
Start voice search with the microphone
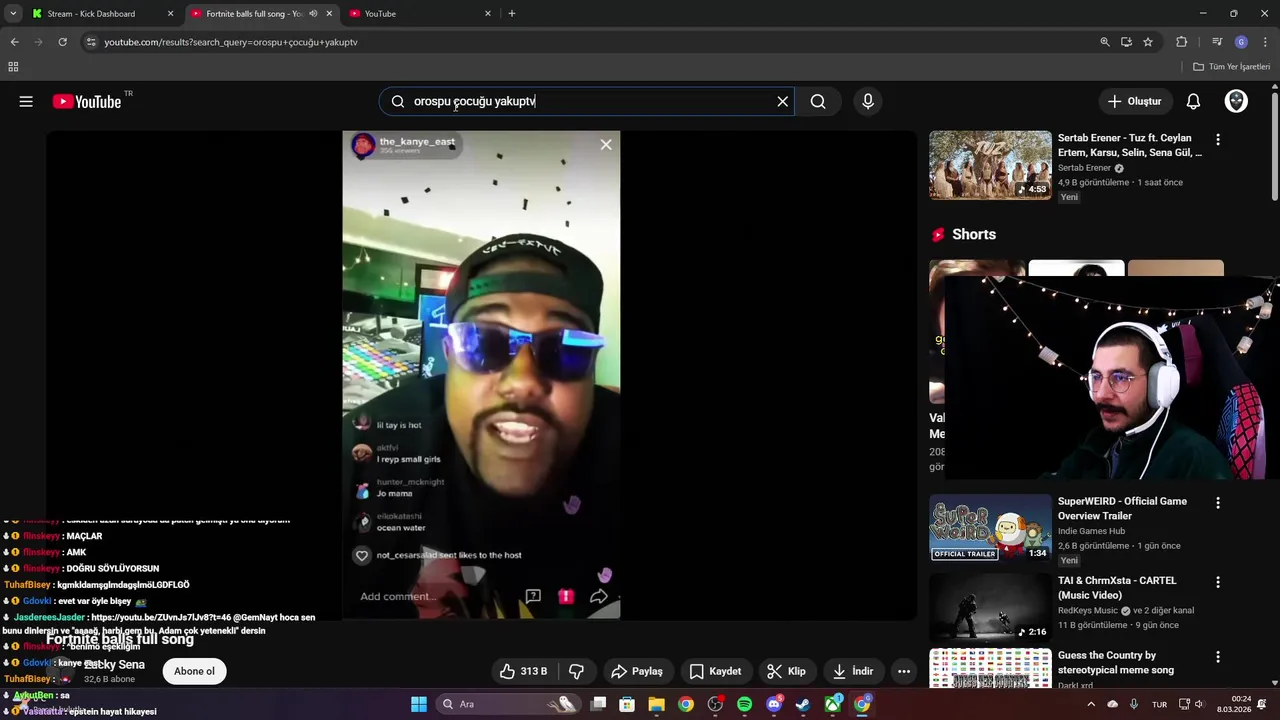click(x=868, y=101)
